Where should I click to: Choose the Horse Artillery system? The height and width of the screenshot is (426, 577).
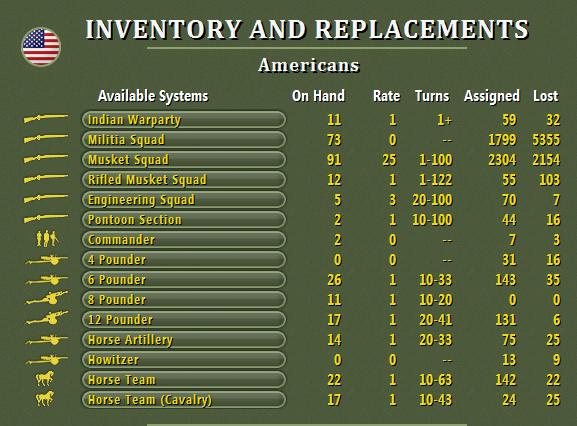click(x=184, y=340)
